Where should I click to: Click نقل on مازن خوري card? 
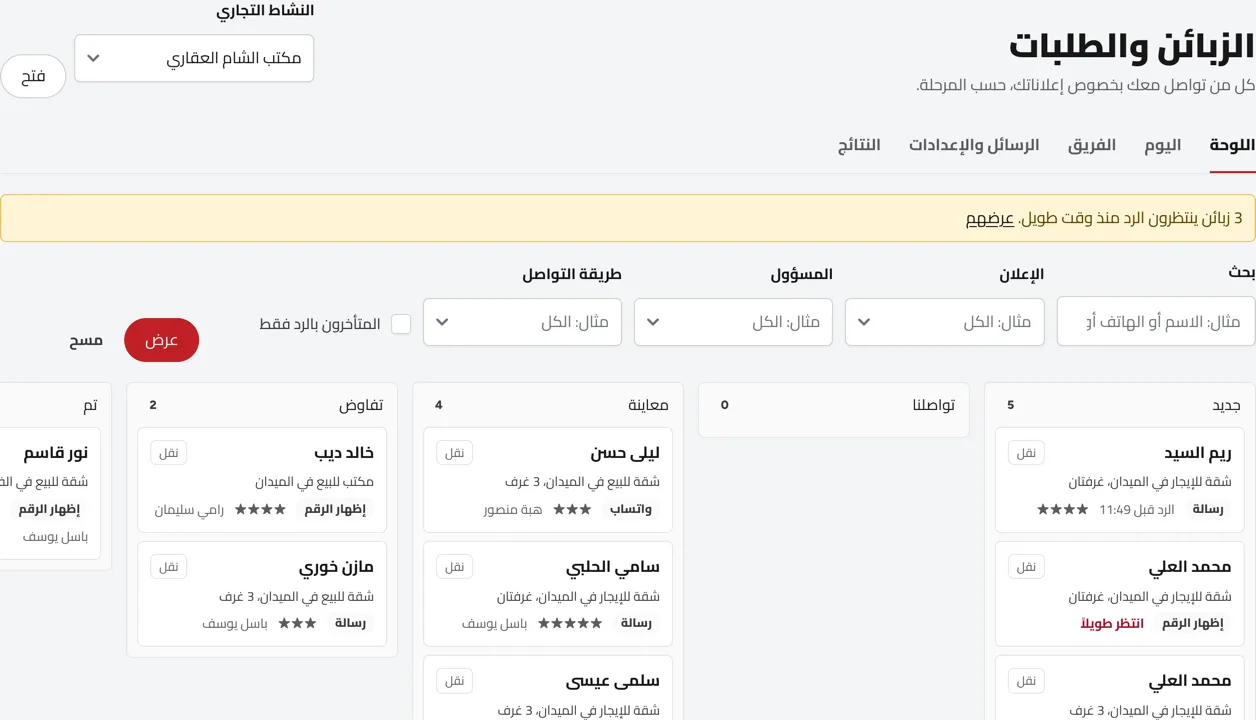click(x=169, y=567)
